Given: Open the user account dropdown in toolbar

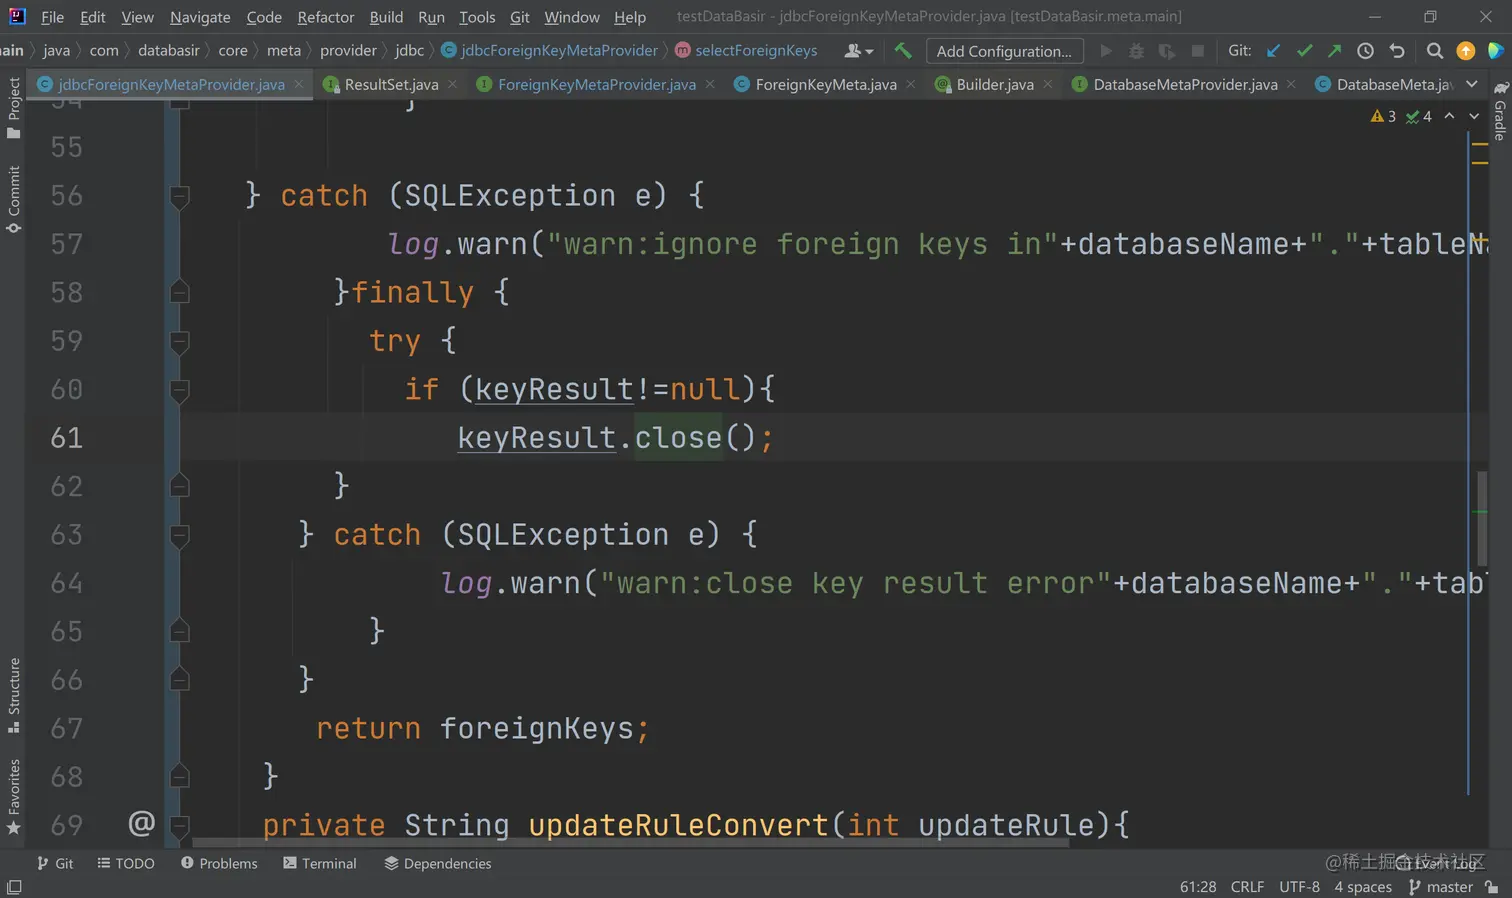Looking at the screenshot, I should pos(858,50).
